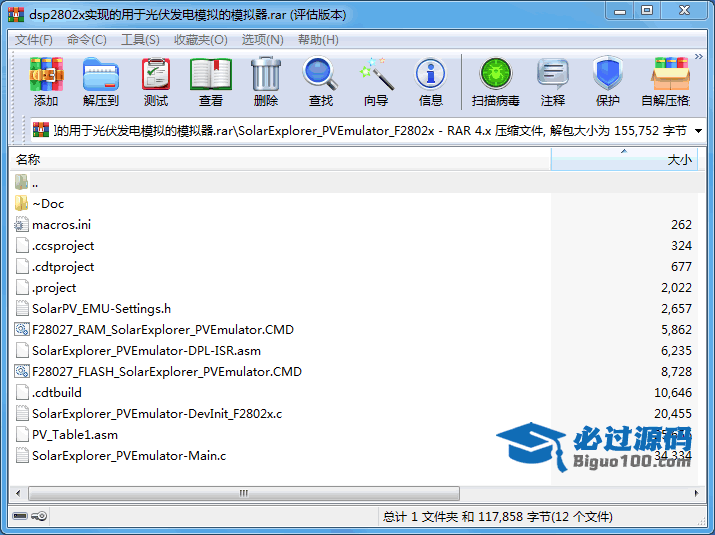The width and height of the screenshot is (715, 535).
Task: Open the 查看 (View) book icon
Action: (211, 81)
